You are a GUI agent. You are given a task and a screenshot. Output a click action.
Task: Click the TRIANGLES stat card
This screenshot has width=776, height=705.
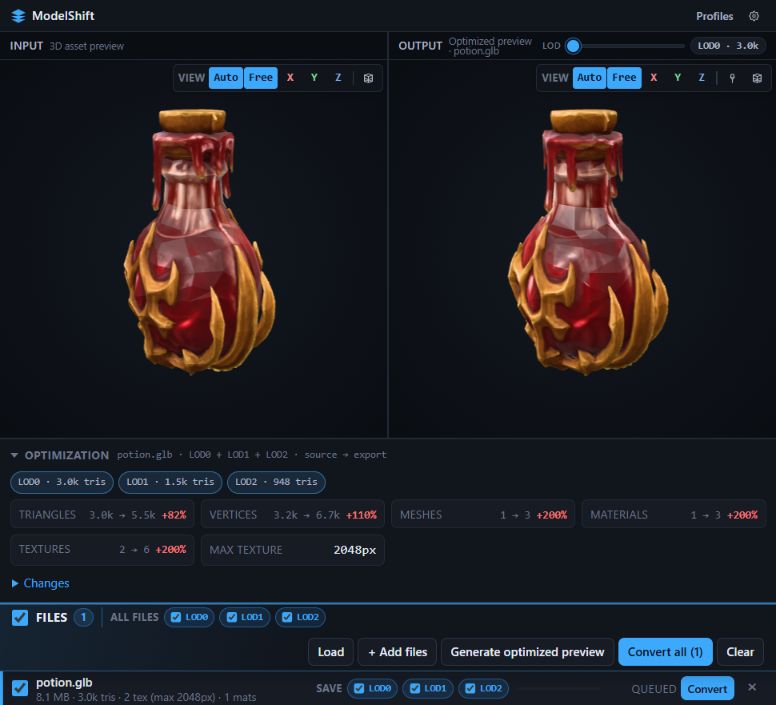(x=102, y=515)
